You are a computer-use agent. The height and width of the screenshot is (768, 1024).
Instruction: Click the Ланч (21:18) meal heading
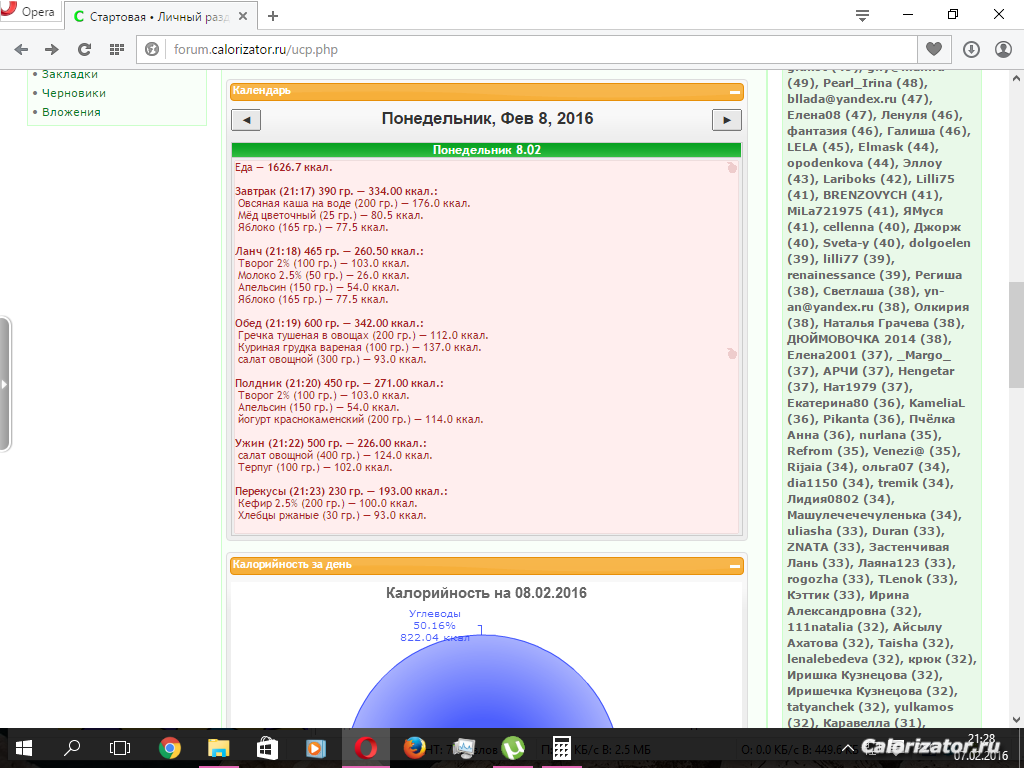click(x=329, y=251)
